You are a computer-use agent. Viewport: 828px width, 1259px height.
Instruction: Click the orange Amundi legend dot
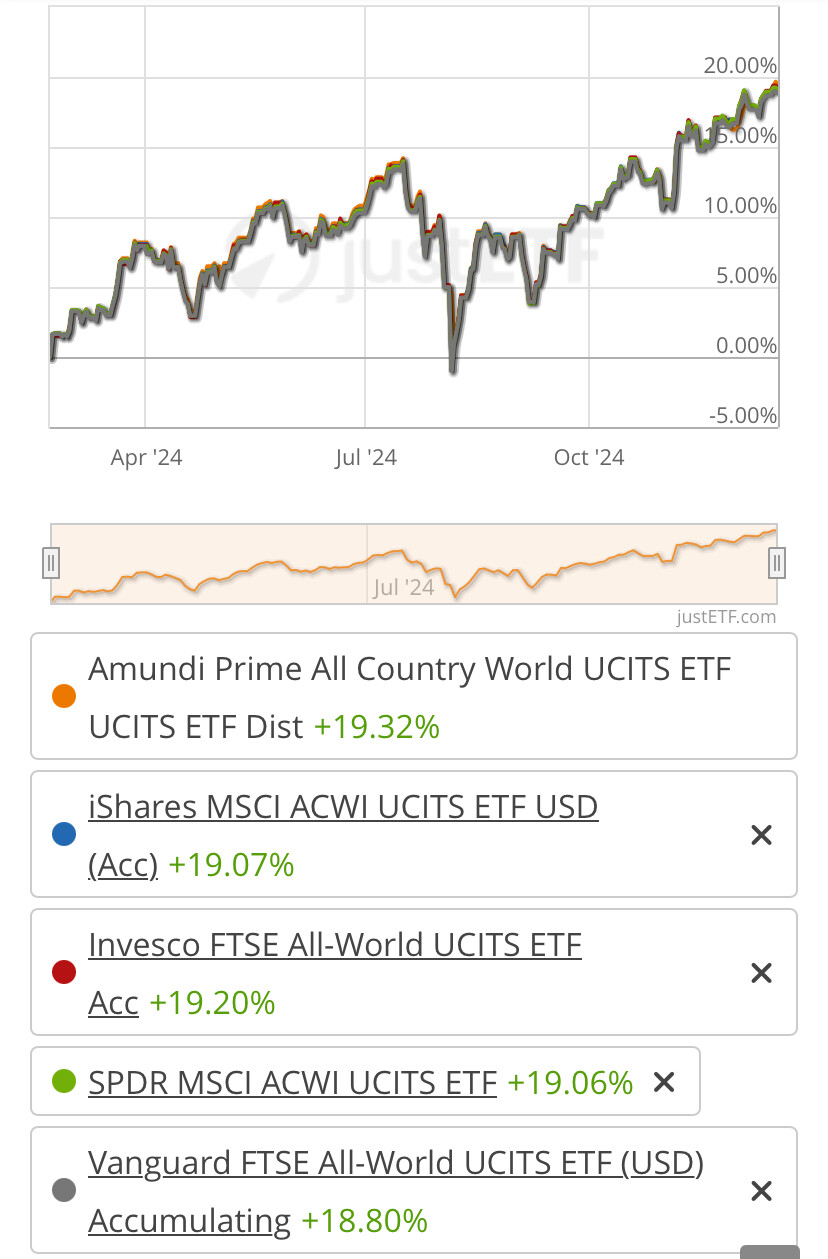[x=64, y=697]
